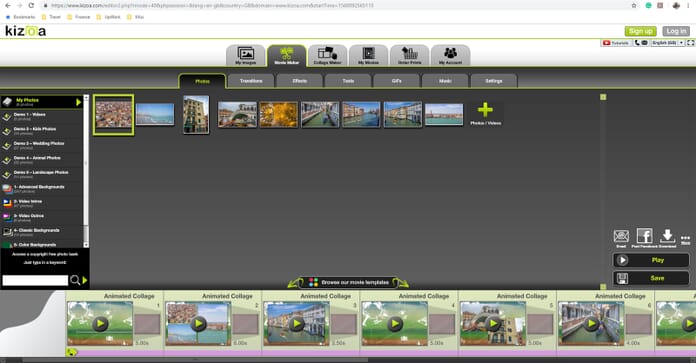Open the Travel bookmarks folder
Viewport: 696px width, 363px height.
pos(51,17)
